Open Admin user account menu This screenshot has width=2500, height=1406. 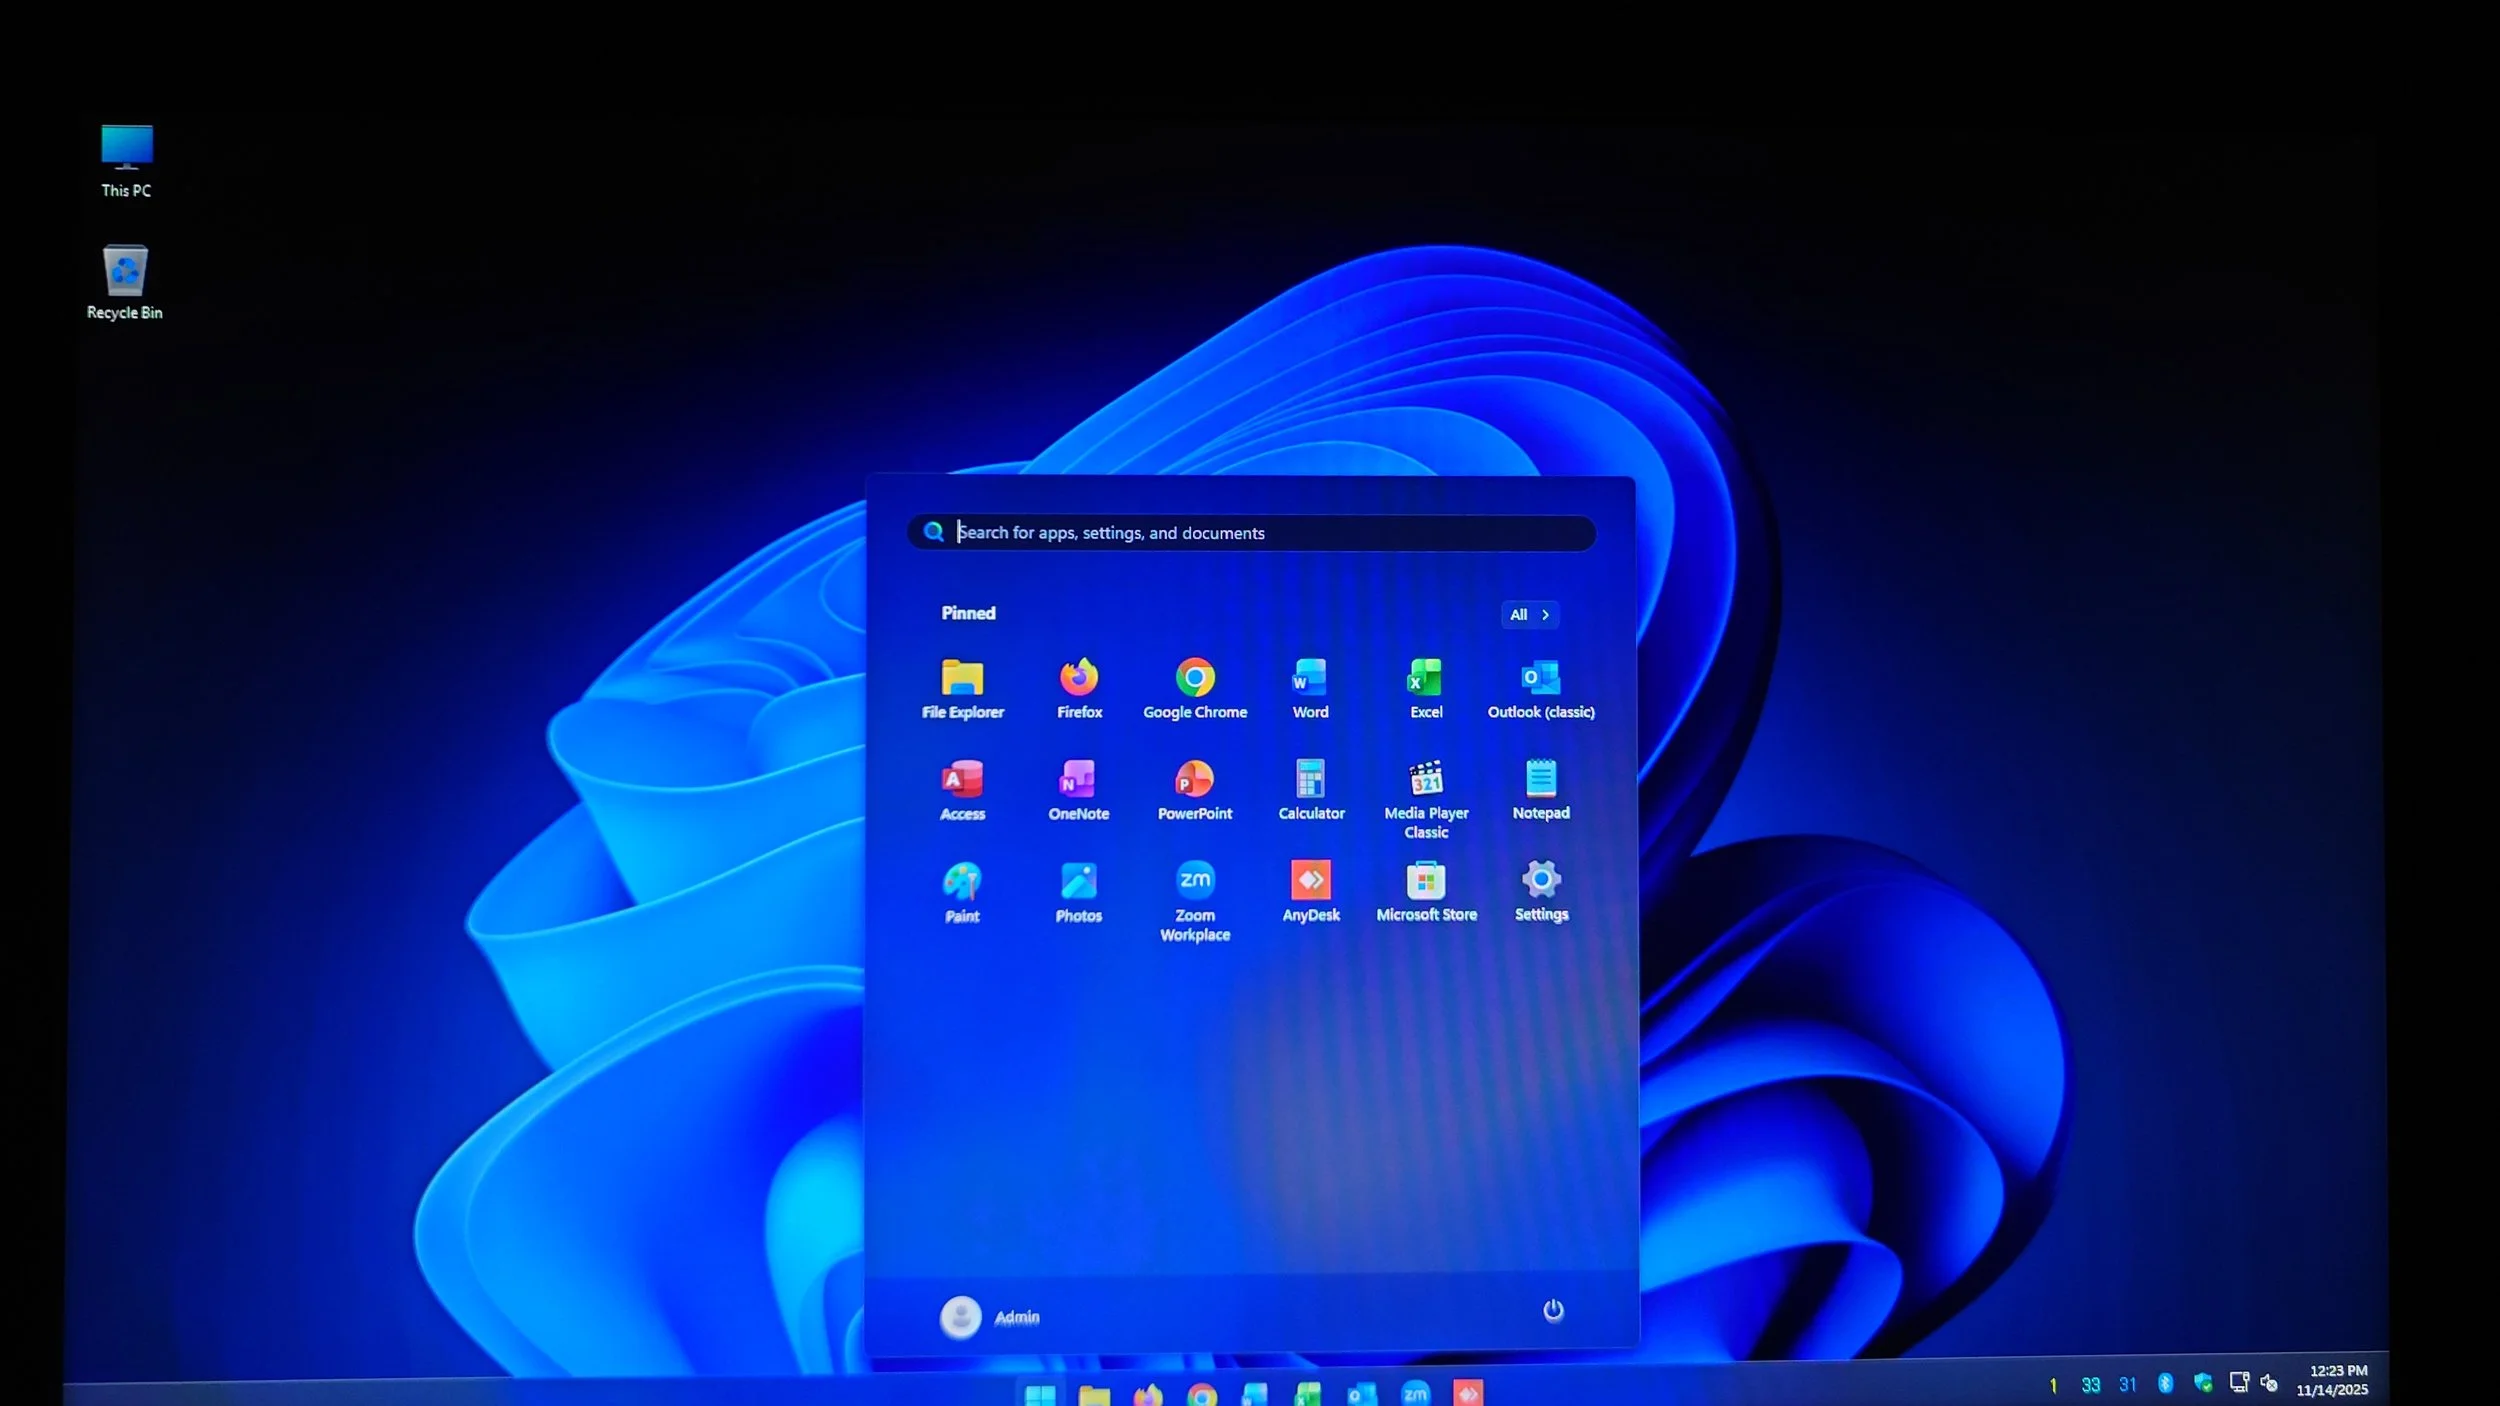point(989,1316)
